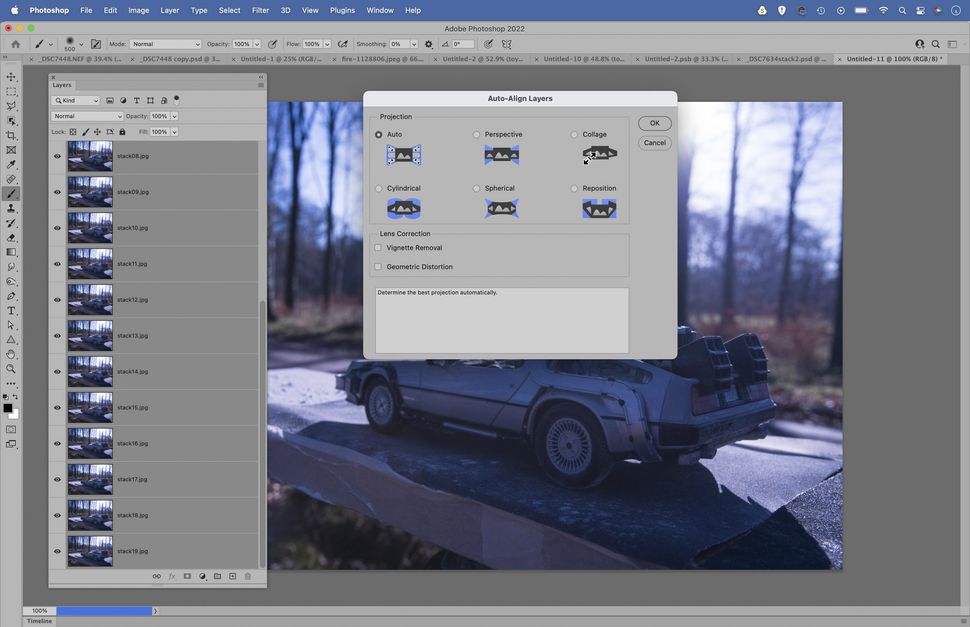Click the delete layer trash icon
Viewport: 970px width, 627px height.
pos(247,576)
